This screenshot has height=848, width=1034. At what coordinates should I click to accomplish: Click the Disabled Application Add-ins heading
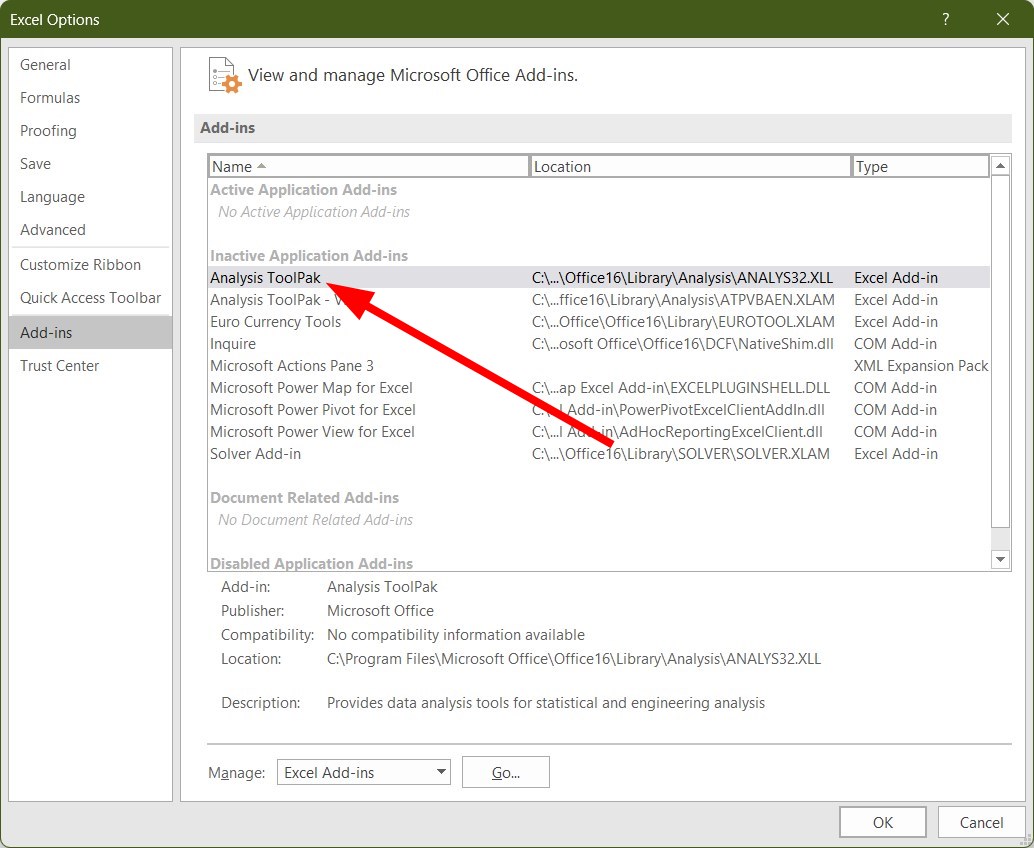pyautogui.click(x=311, y=564)
